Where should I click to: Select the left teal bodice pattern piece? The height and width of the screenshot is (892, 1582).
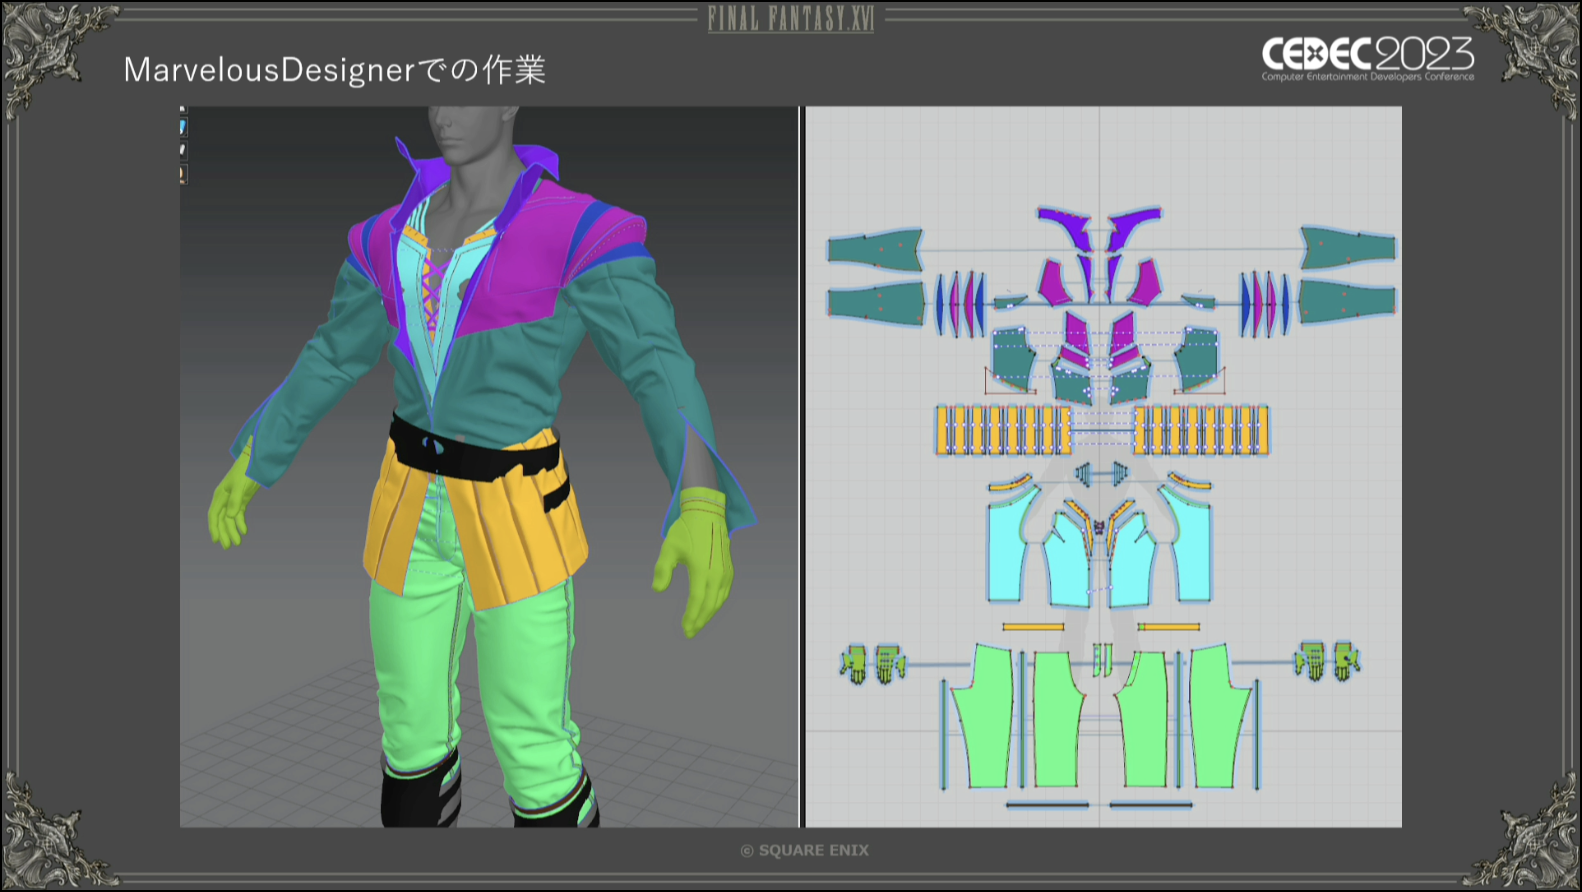[1013, 358]
